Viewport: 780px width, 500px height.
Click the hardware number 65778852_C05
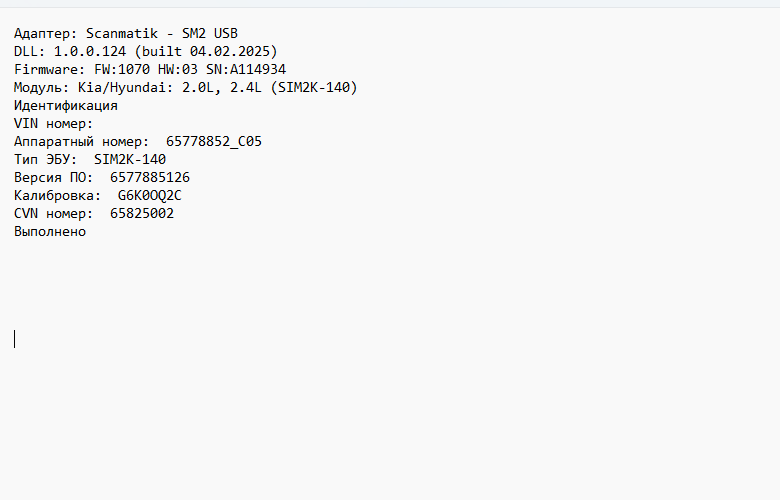214,142
